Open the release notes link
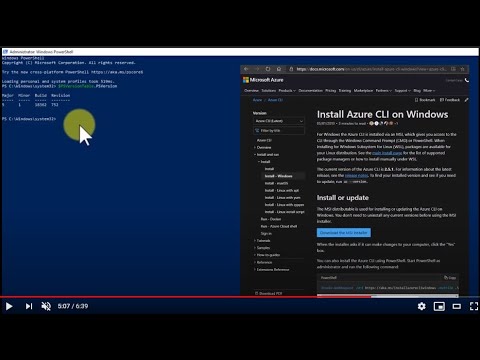The height and width of the screenshot is (360, 480). (356, 176)
